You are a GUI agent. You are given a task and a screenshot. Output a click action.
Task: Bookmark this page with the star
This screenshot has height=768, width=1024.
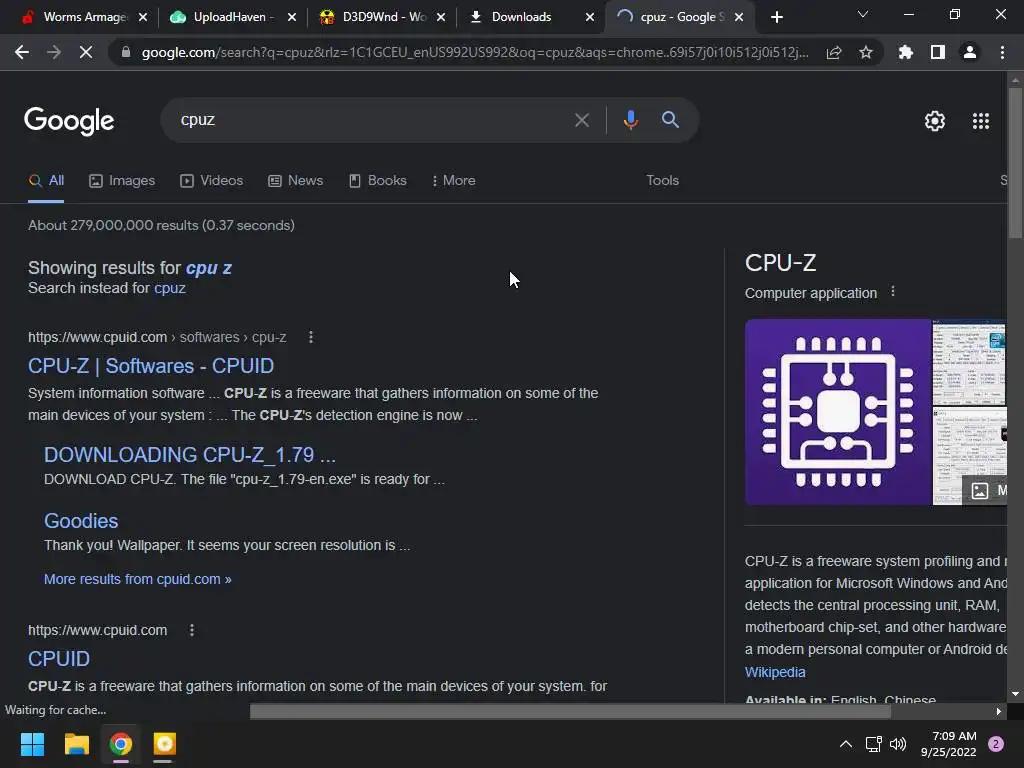(866, 52)
